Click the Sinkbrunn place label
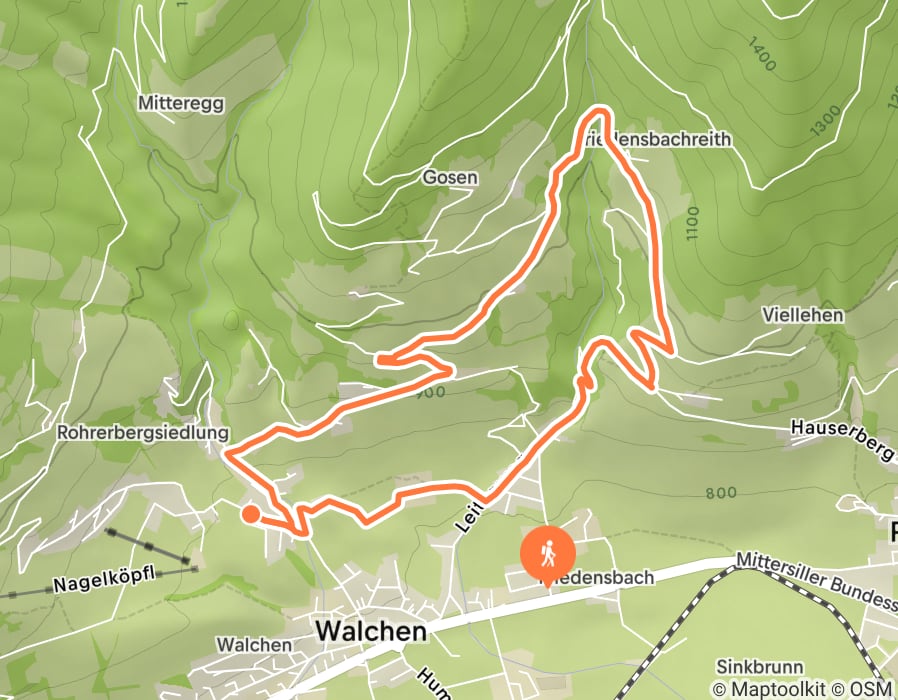898x700 pixels. click(759, 667)
